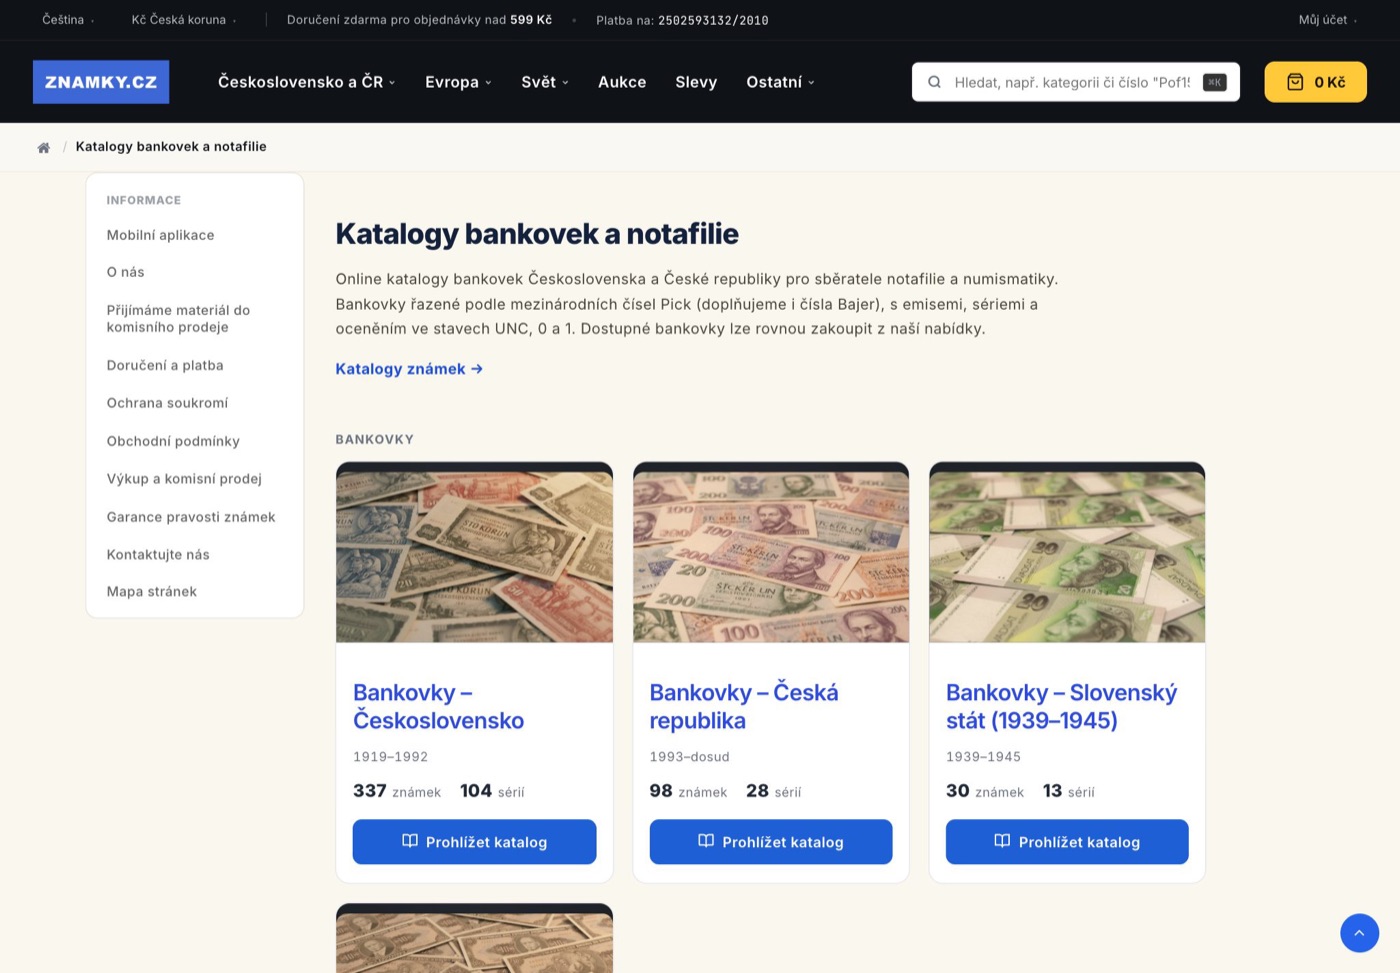Open Mapa stránek in the sidebar
This screenshot has width=1400, height=973.
point(152,592)
